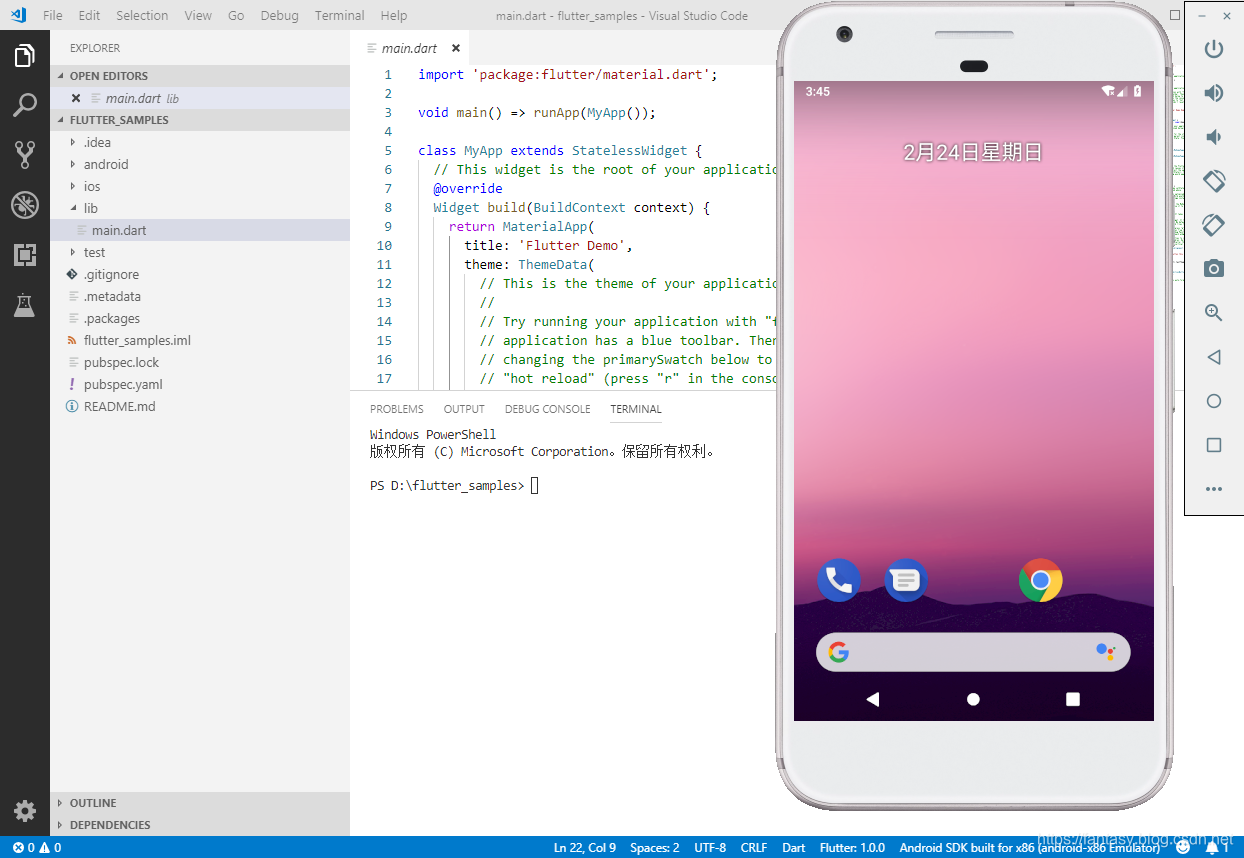Click emulator rotate left button

[x=1213, y=181]
